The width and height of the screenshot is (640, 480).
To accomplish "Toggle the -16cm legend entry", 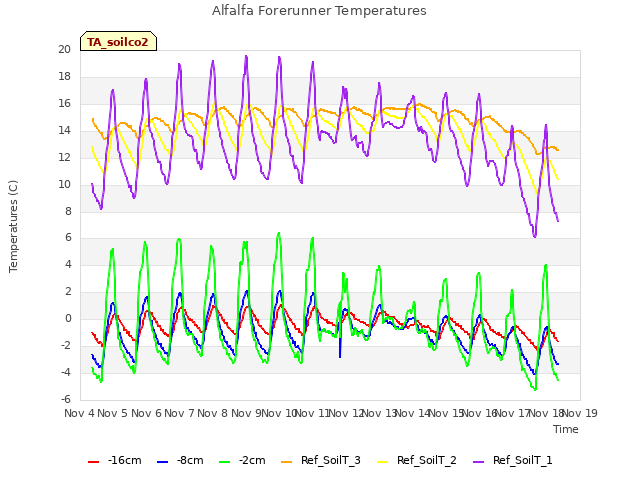I will 115,460.
